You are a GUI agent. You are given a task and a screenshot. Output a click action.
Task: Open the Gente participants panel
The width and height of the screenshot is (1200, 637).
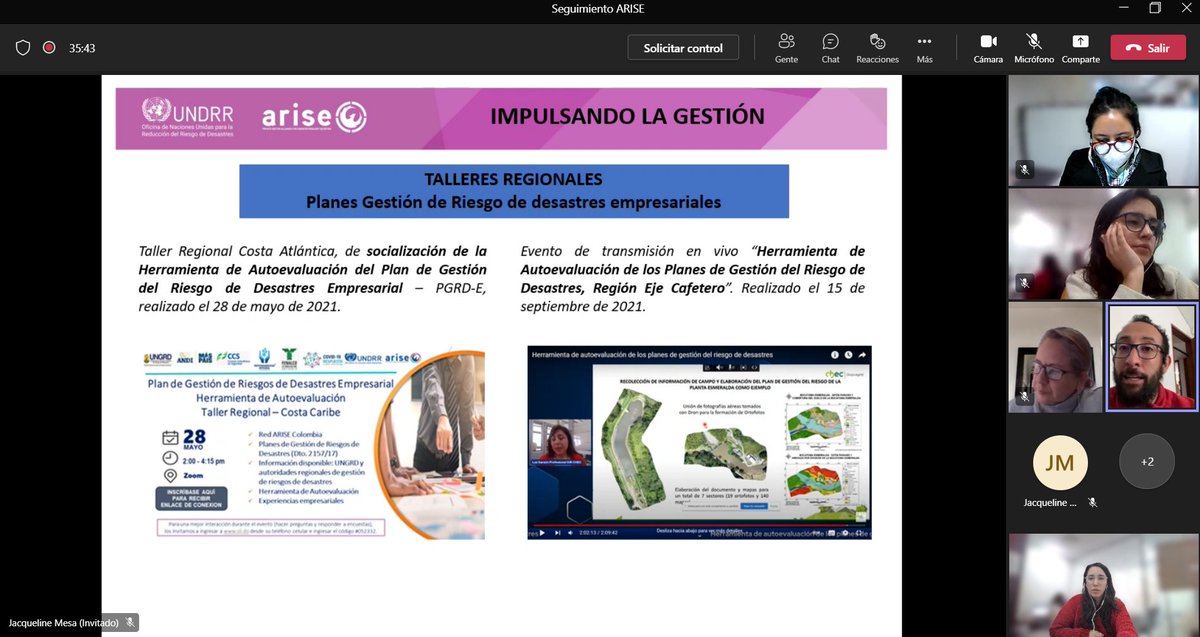pyautogui.click(x=786, y=47)
